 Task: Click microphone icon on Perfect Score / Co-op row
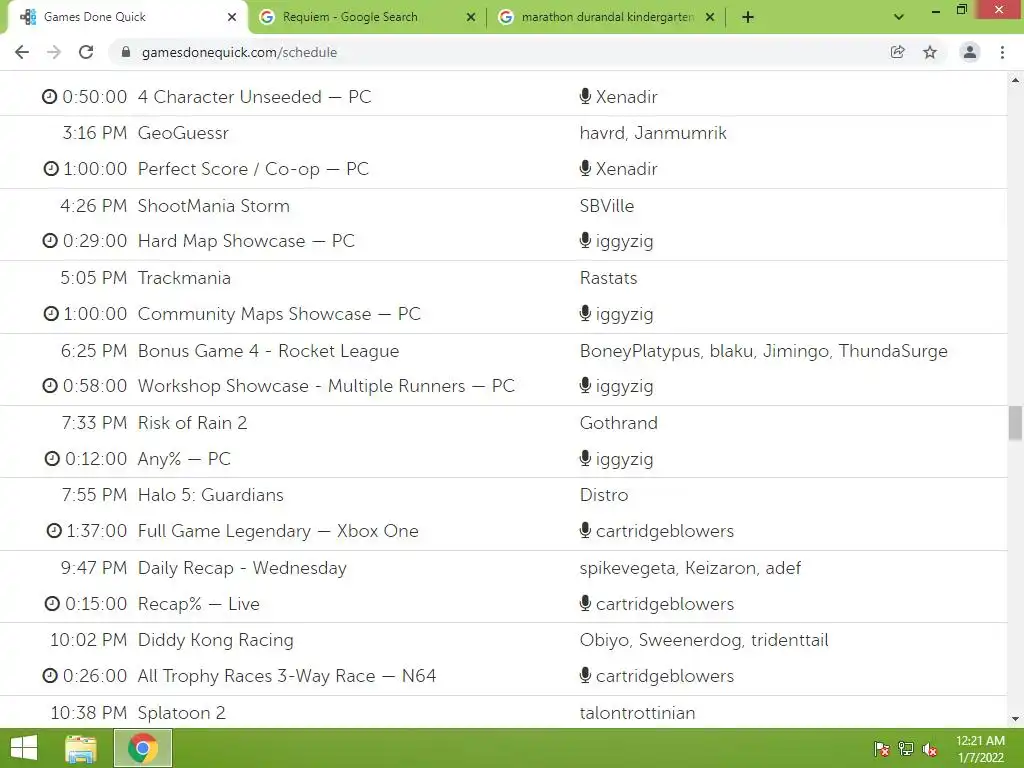click(585, 168)
